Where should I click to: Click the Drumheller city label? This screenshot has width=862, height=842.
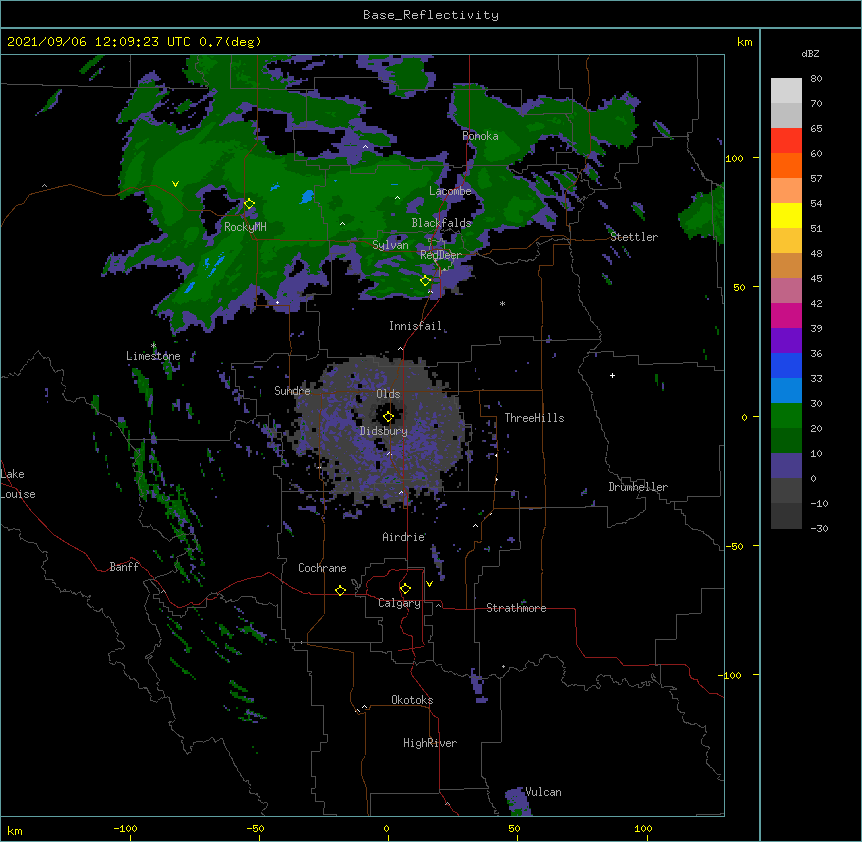(x=638, y=487)
